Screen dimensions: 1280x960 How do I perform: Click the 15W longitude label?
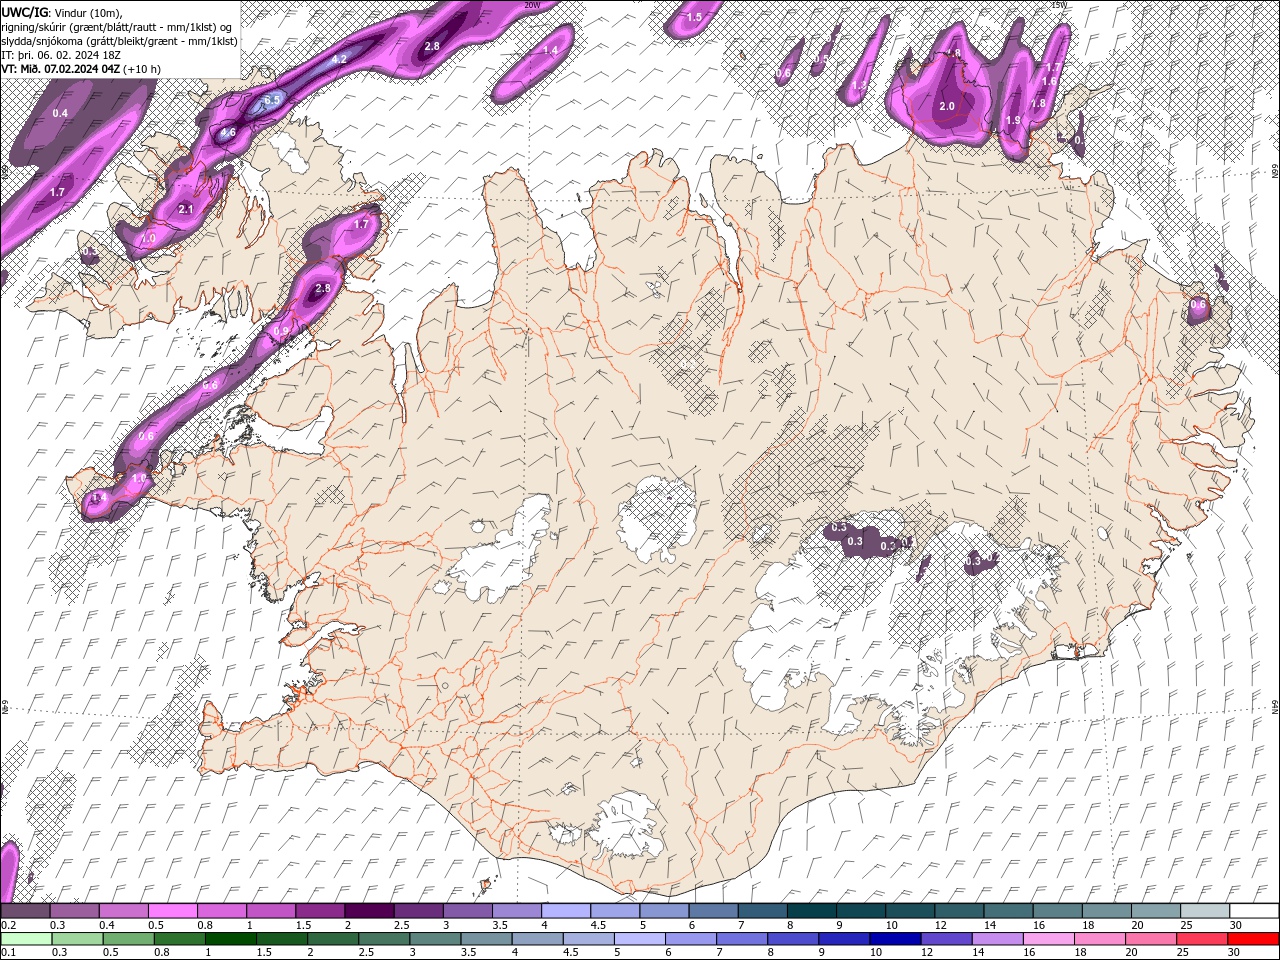click(1059, 5)
